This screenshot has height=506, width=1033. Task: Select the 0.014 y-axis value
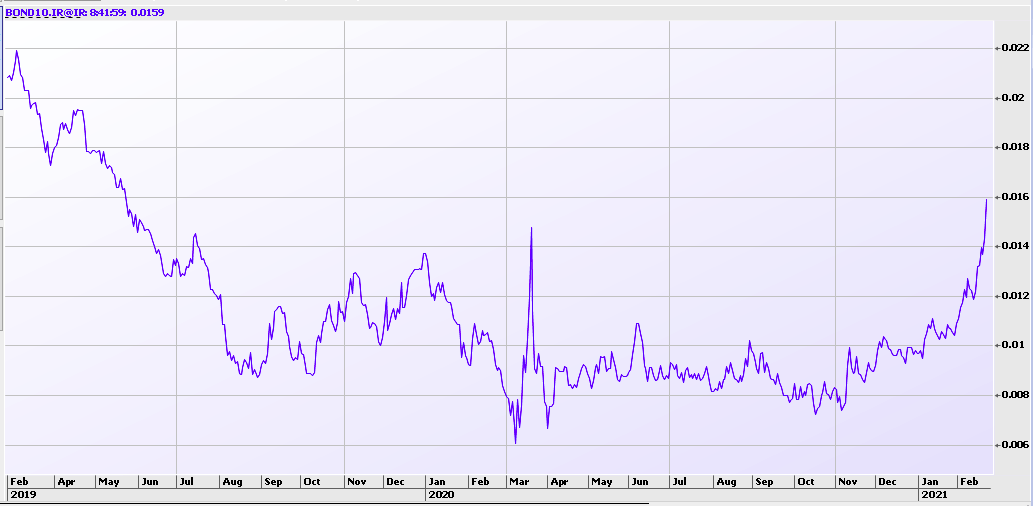coord(1015,246)
